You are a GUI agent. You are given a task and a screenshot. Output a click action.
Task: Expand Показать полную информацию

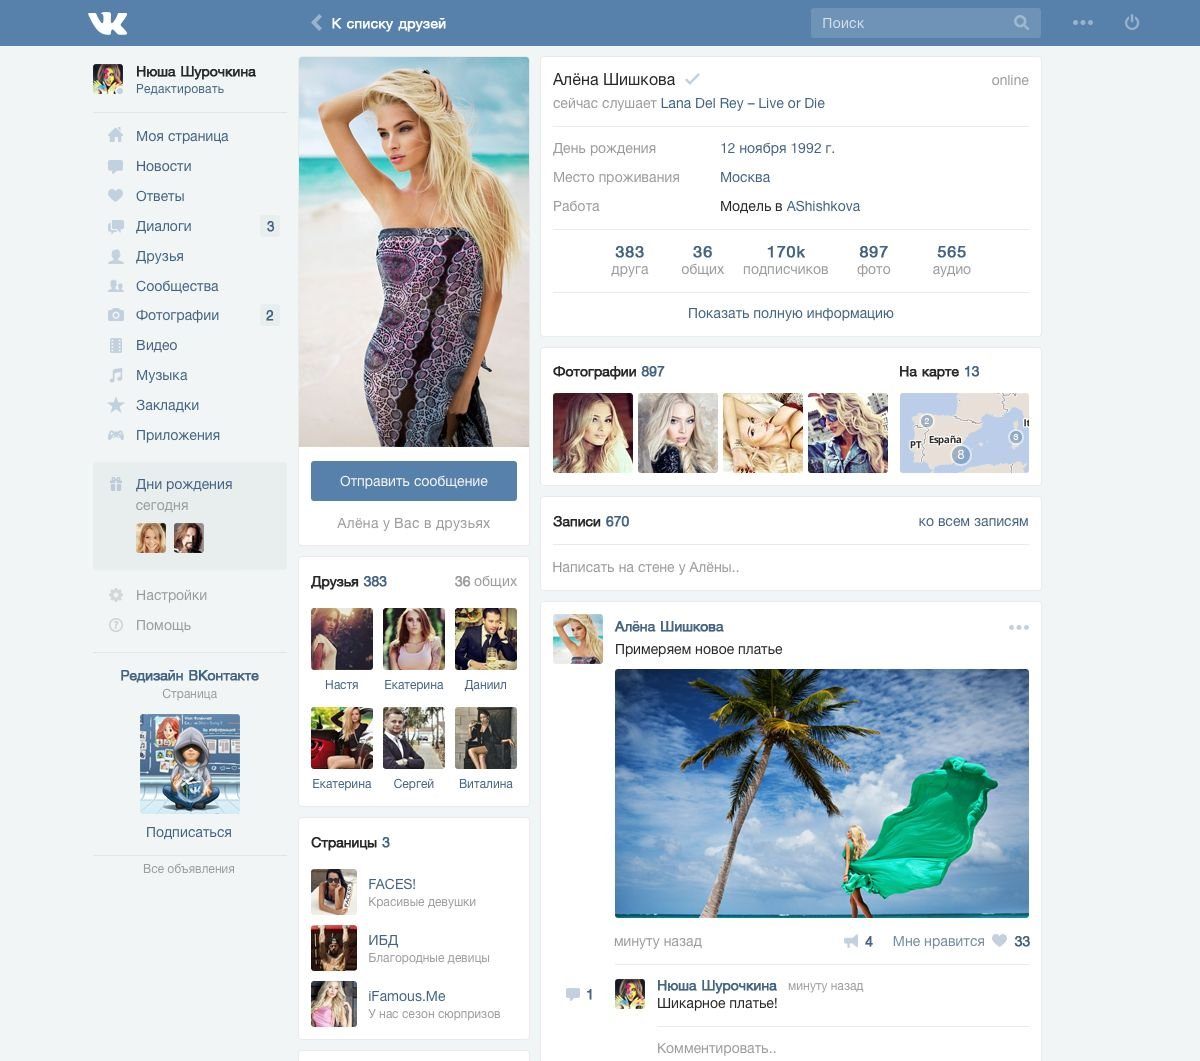tap(790, 313)
